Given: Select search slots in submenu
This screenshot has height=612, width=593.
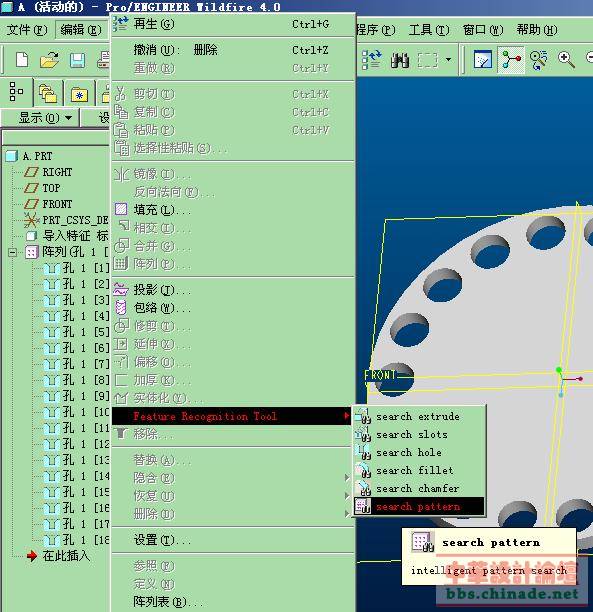Looking at the screenshot, I should 418,434.
